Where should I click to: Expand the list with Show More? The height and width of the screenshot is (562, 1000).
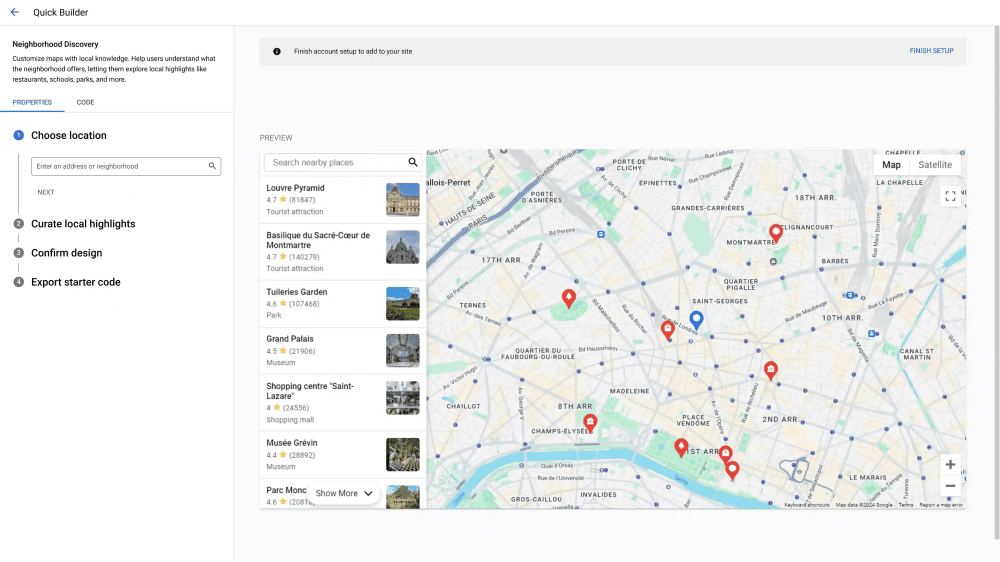coord(344,493)
